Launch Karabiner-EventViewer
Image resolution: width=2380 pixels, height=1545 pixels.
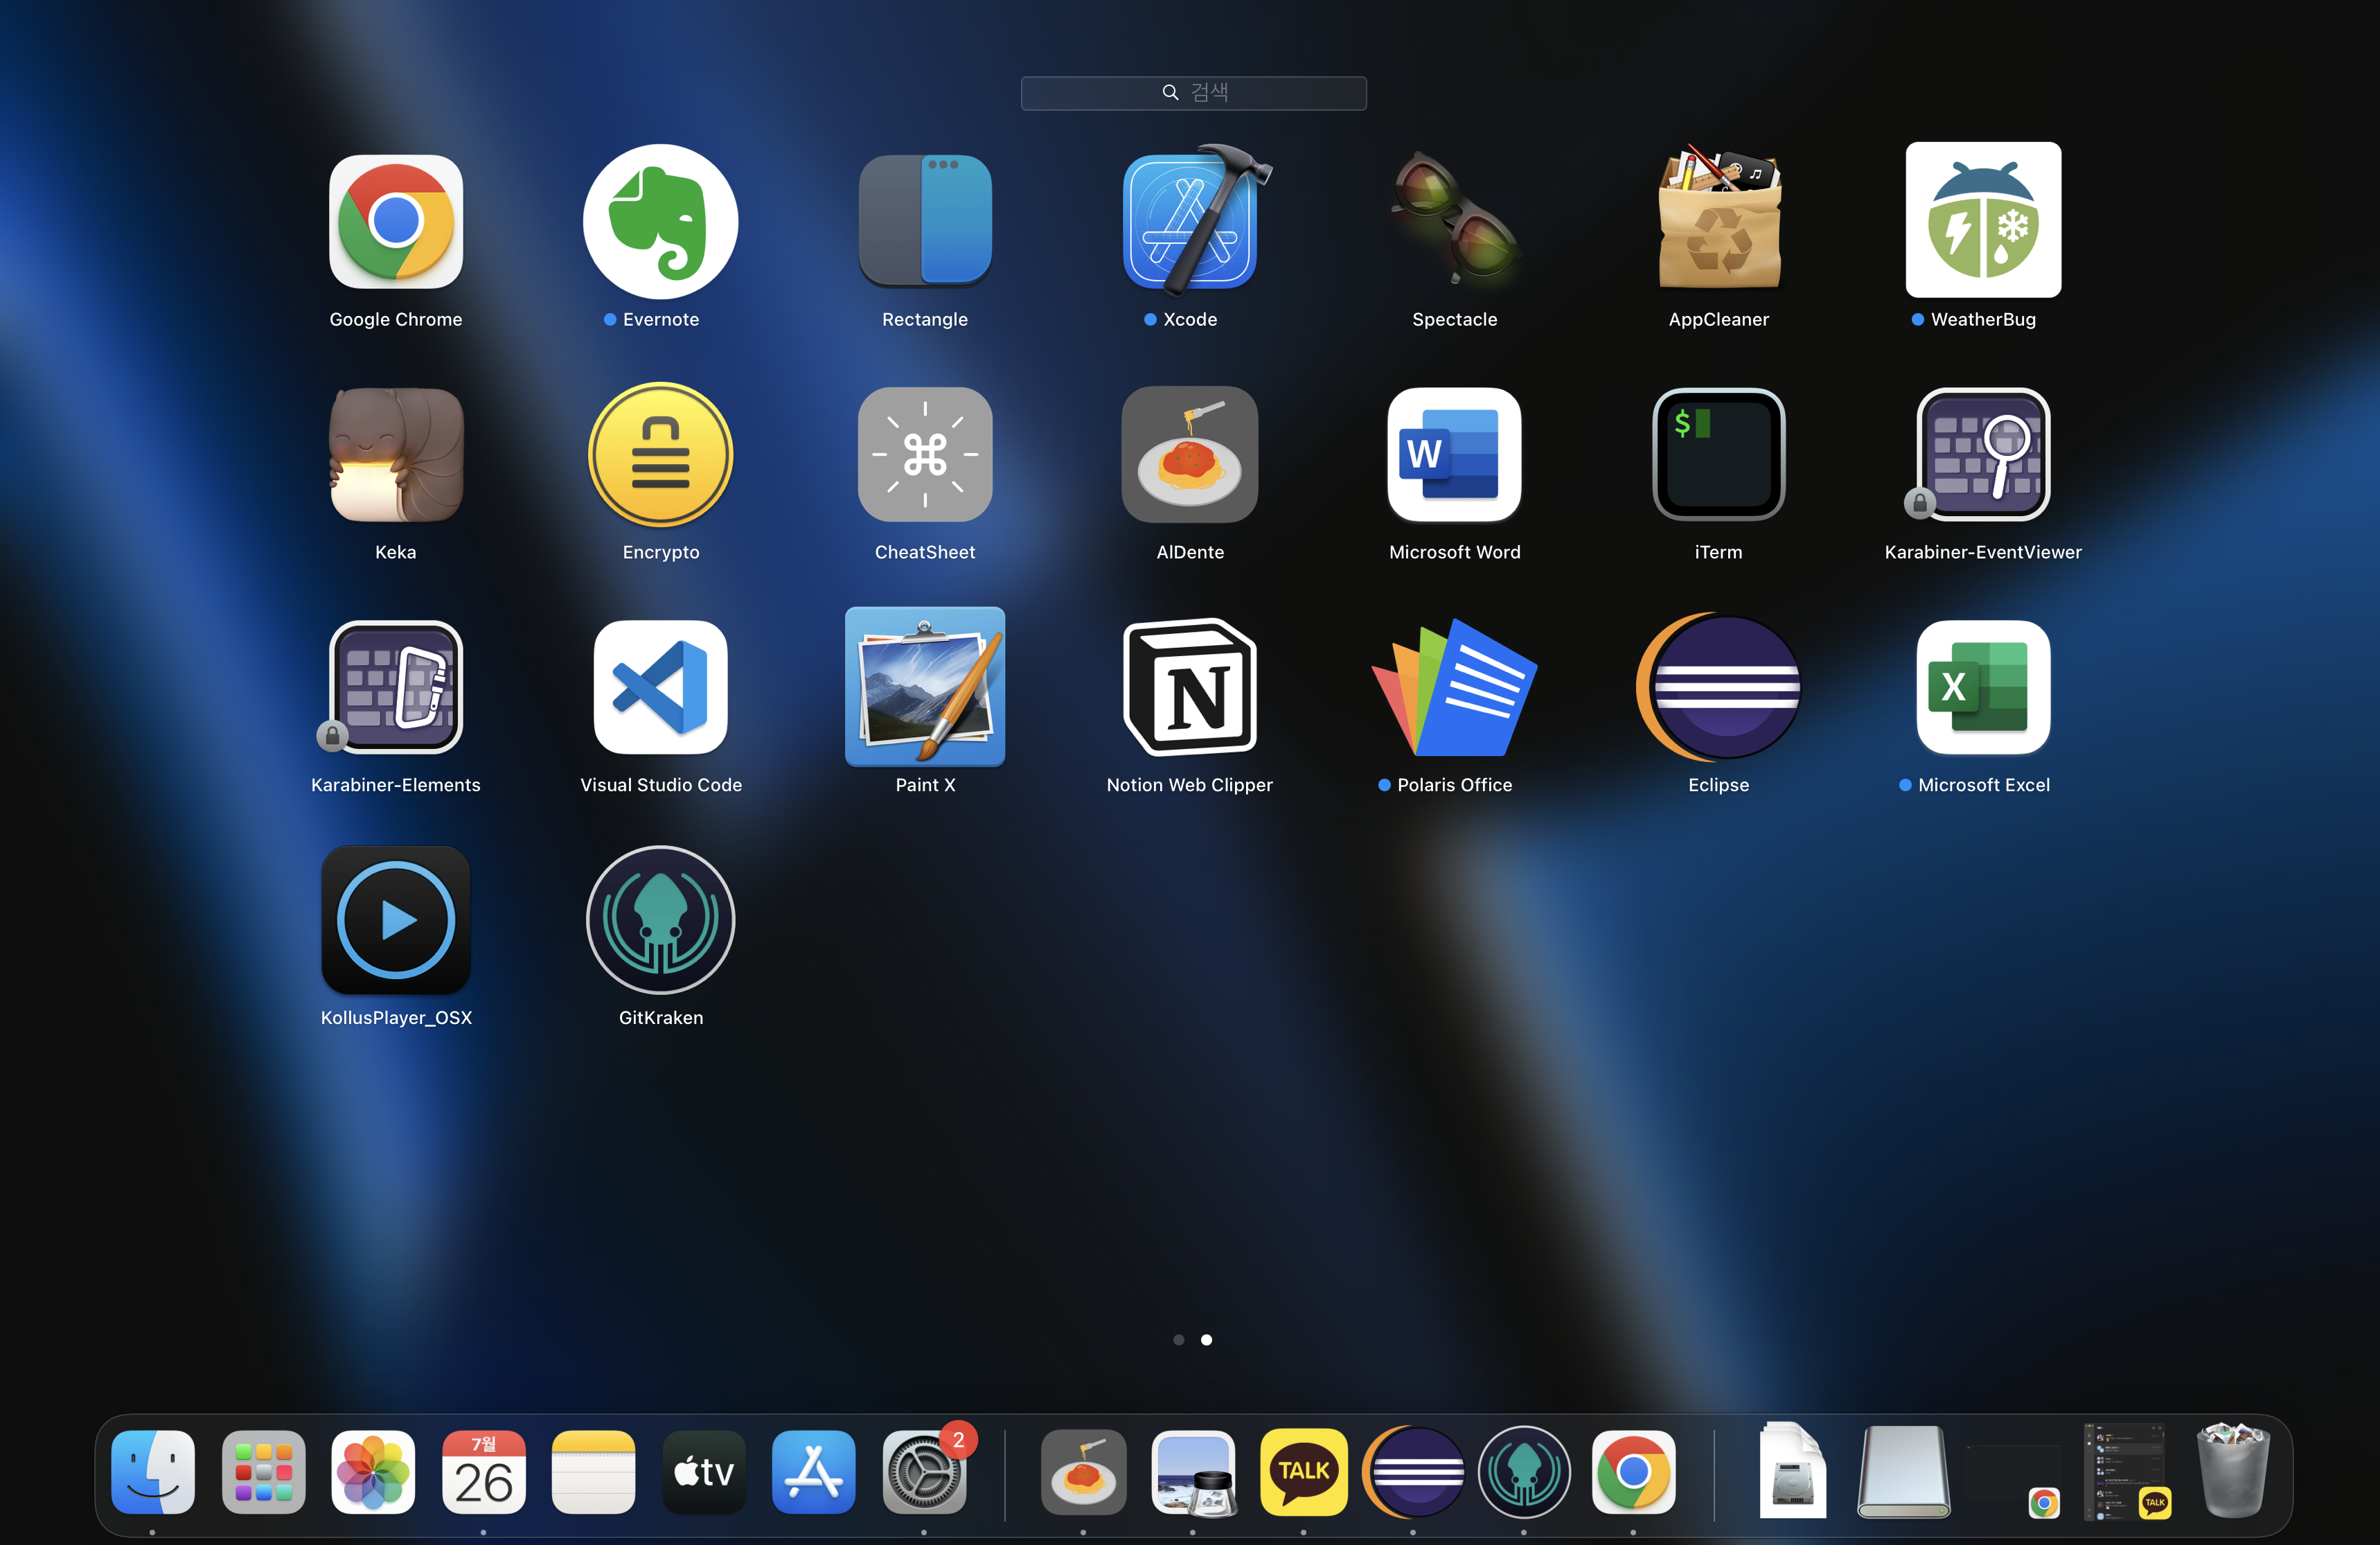1983,455
